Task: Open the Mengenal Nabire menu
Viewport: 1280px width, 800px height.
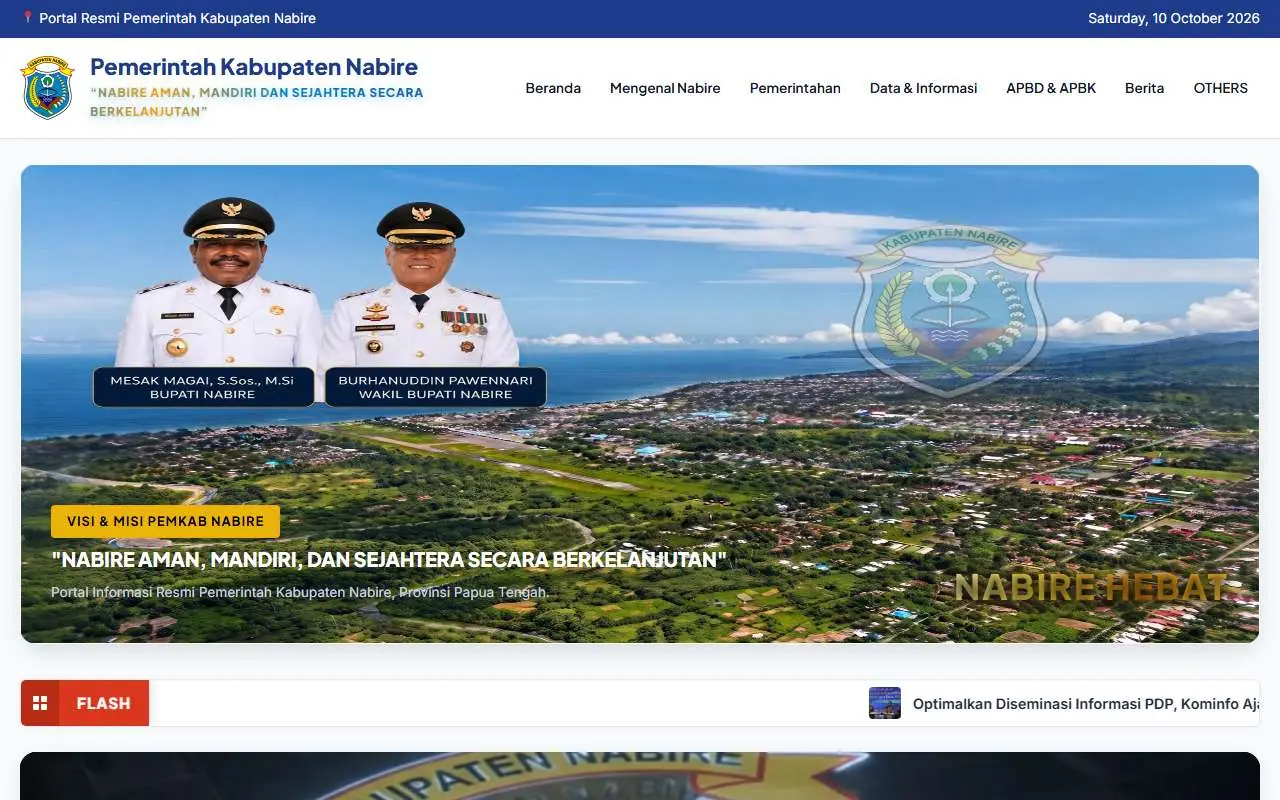Action: coord(665,88)
